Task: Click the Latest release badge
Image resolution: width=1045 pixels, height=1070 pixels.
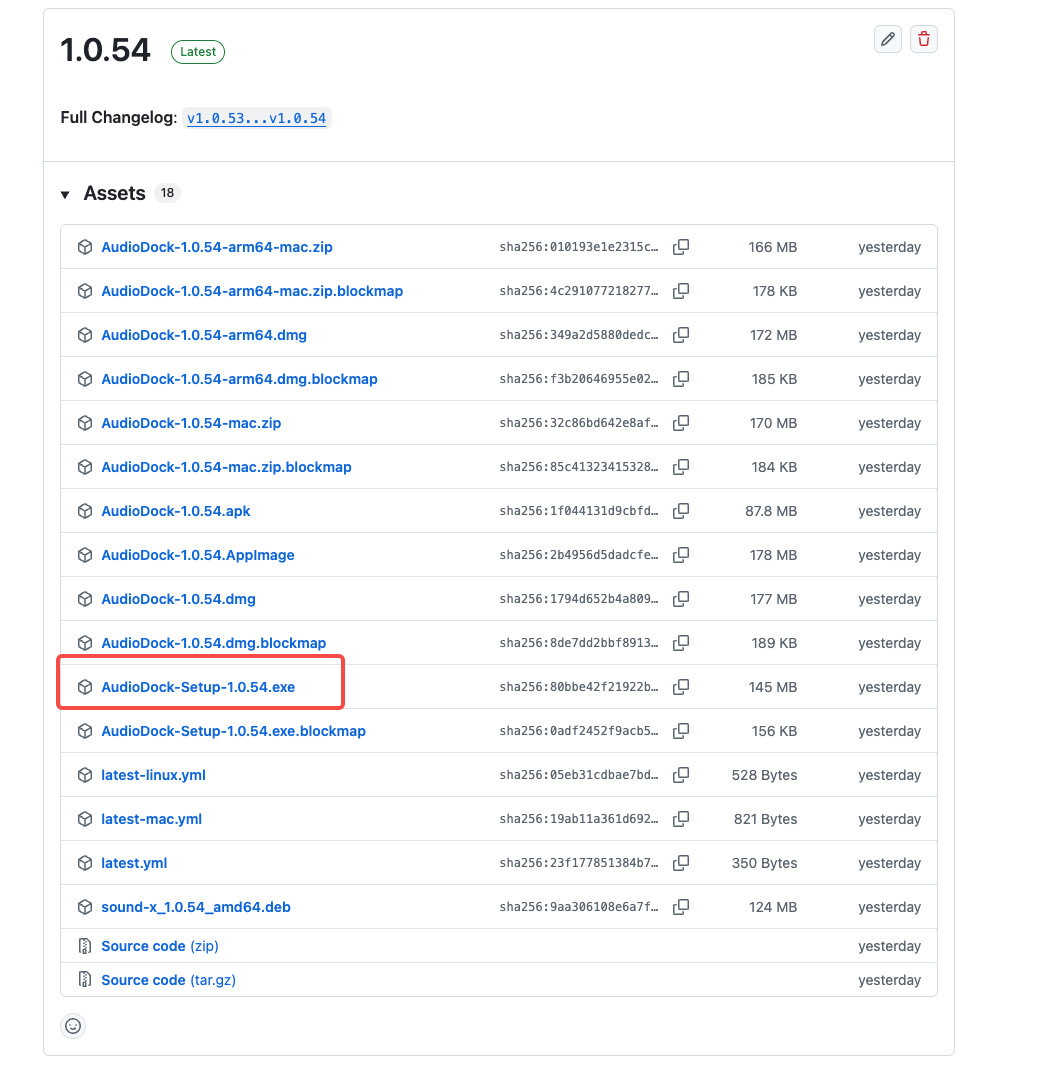Action: (198, 52)
